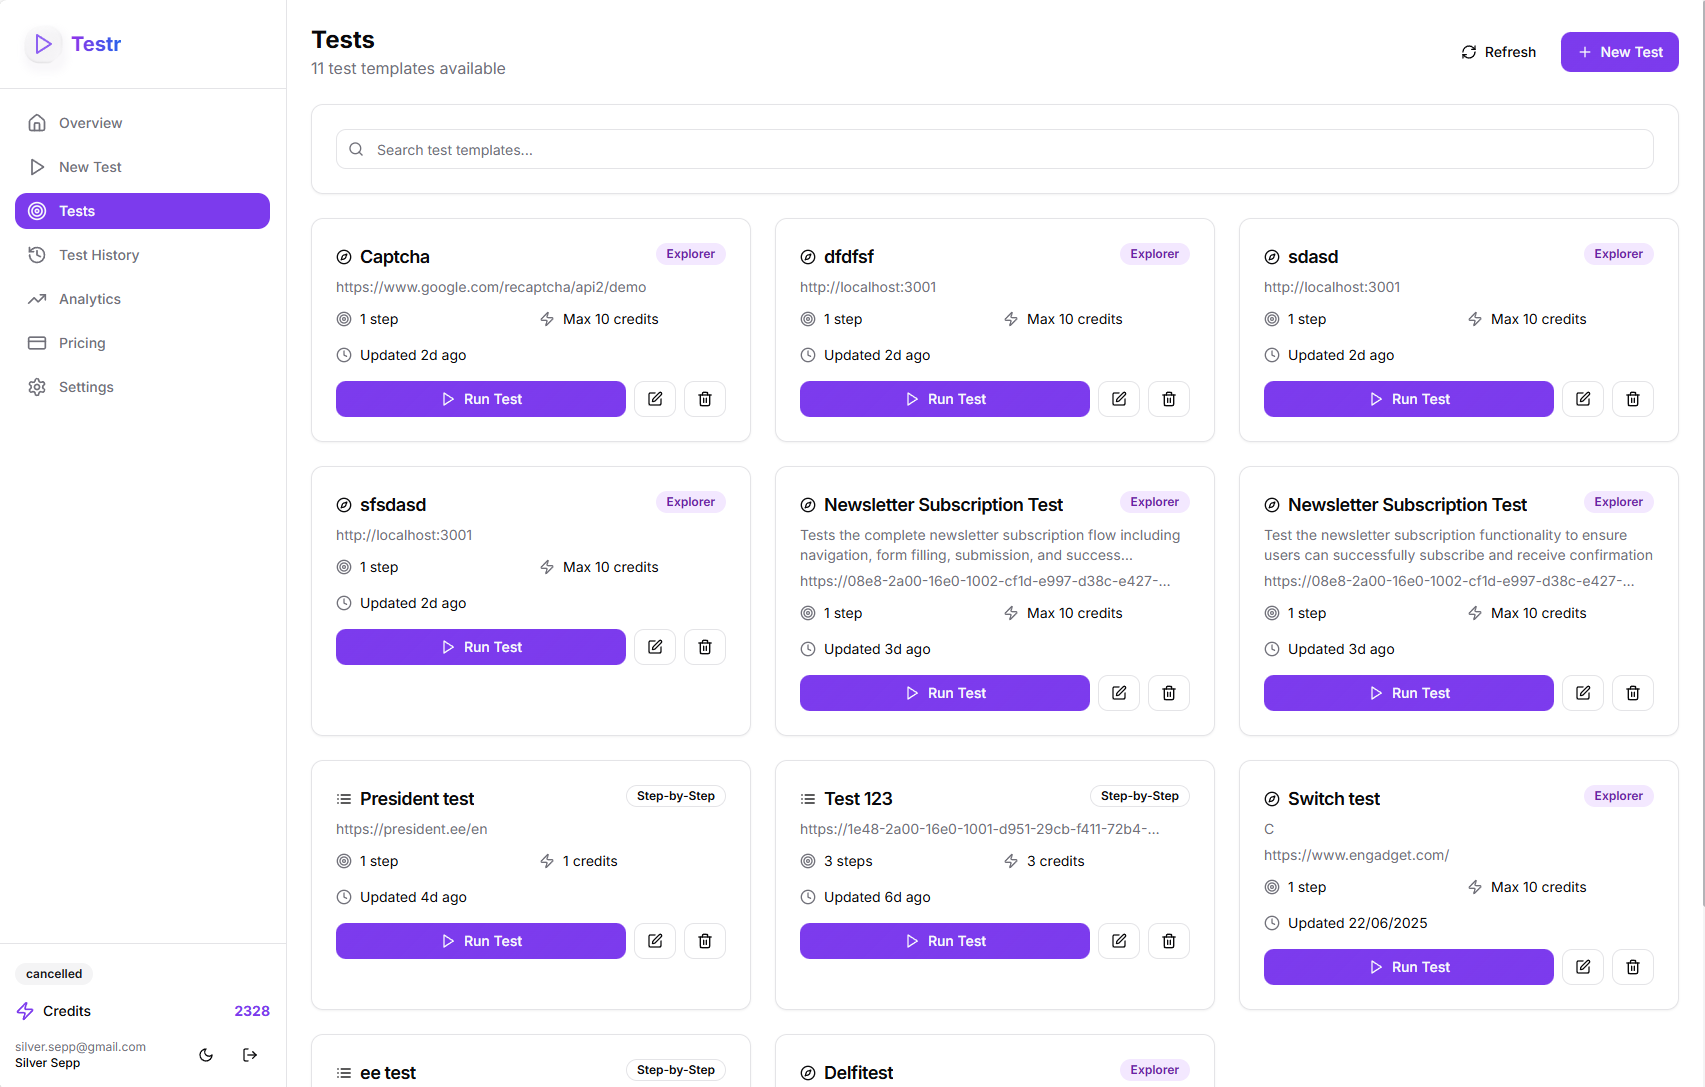Run the Captcha test

point(481,399)
